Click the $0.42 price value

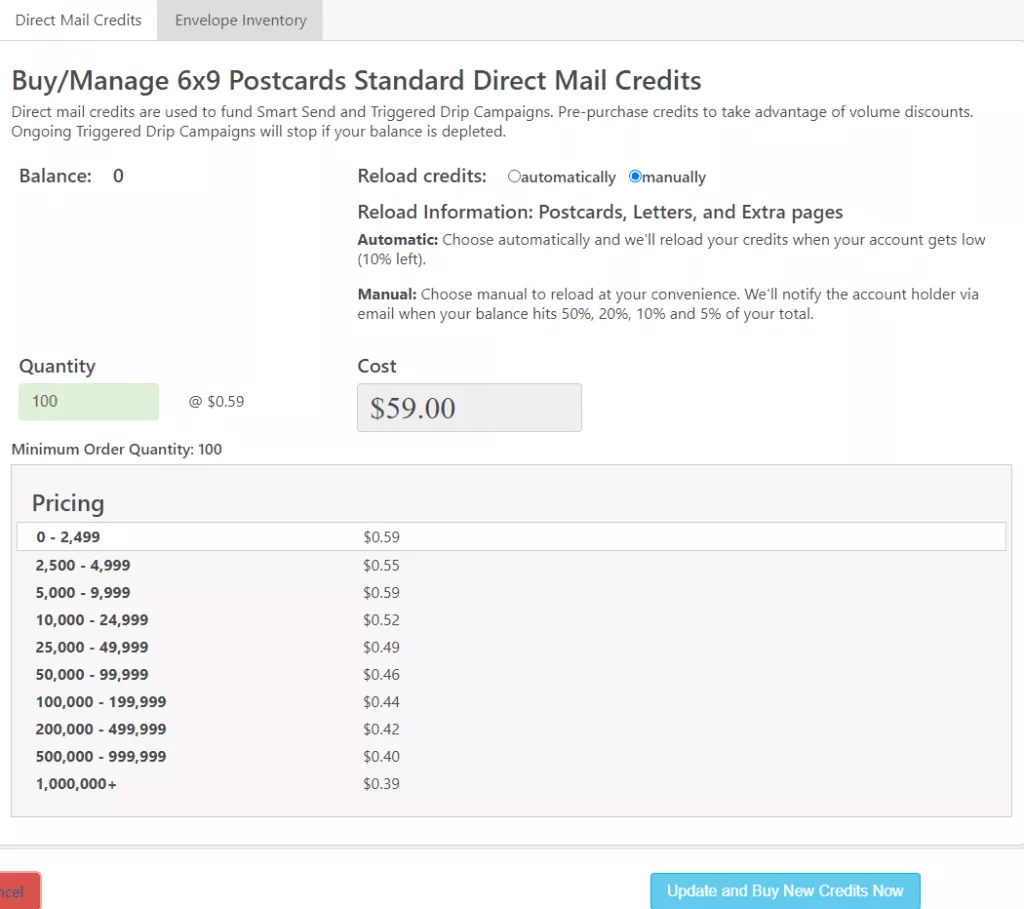381,729
